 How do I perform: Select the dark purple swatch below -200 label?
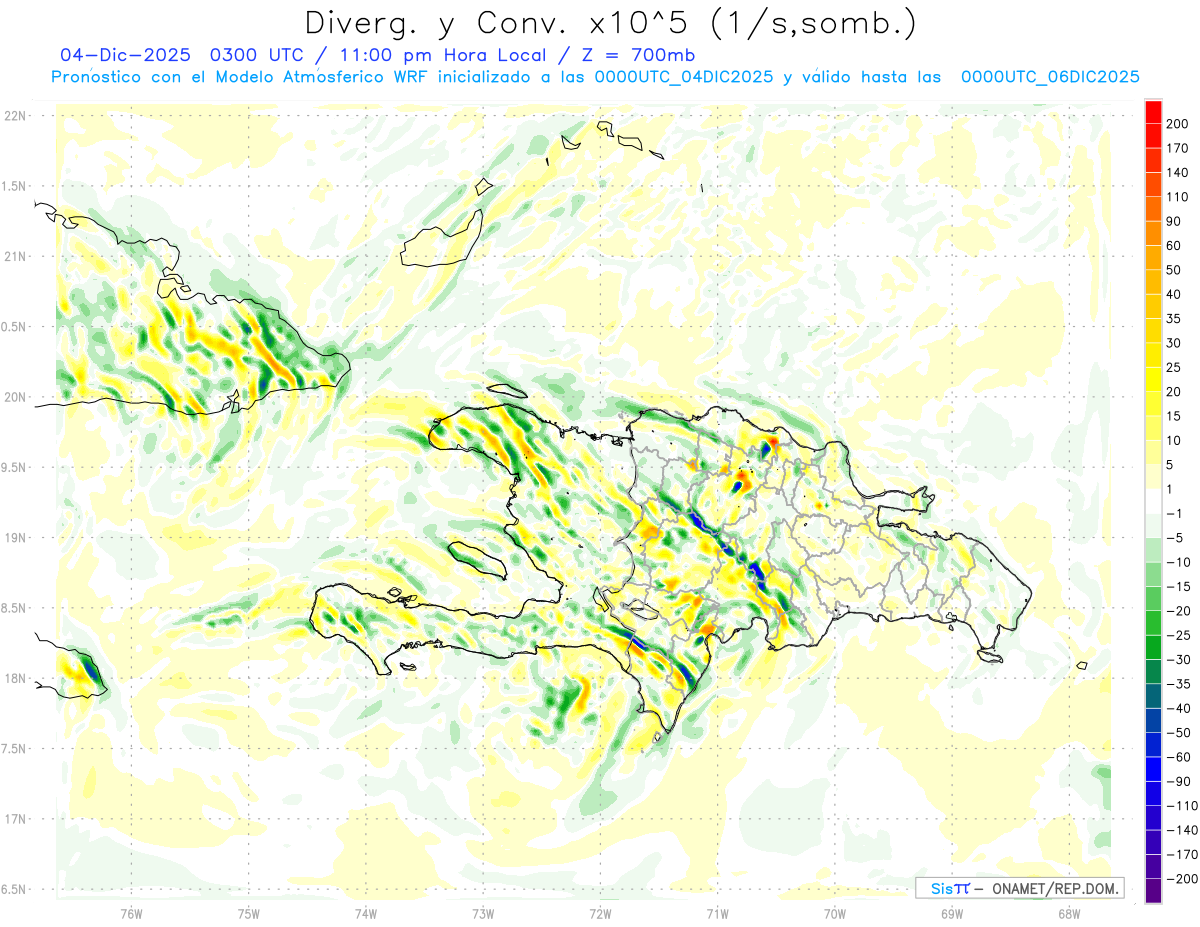click(1153, 891)
